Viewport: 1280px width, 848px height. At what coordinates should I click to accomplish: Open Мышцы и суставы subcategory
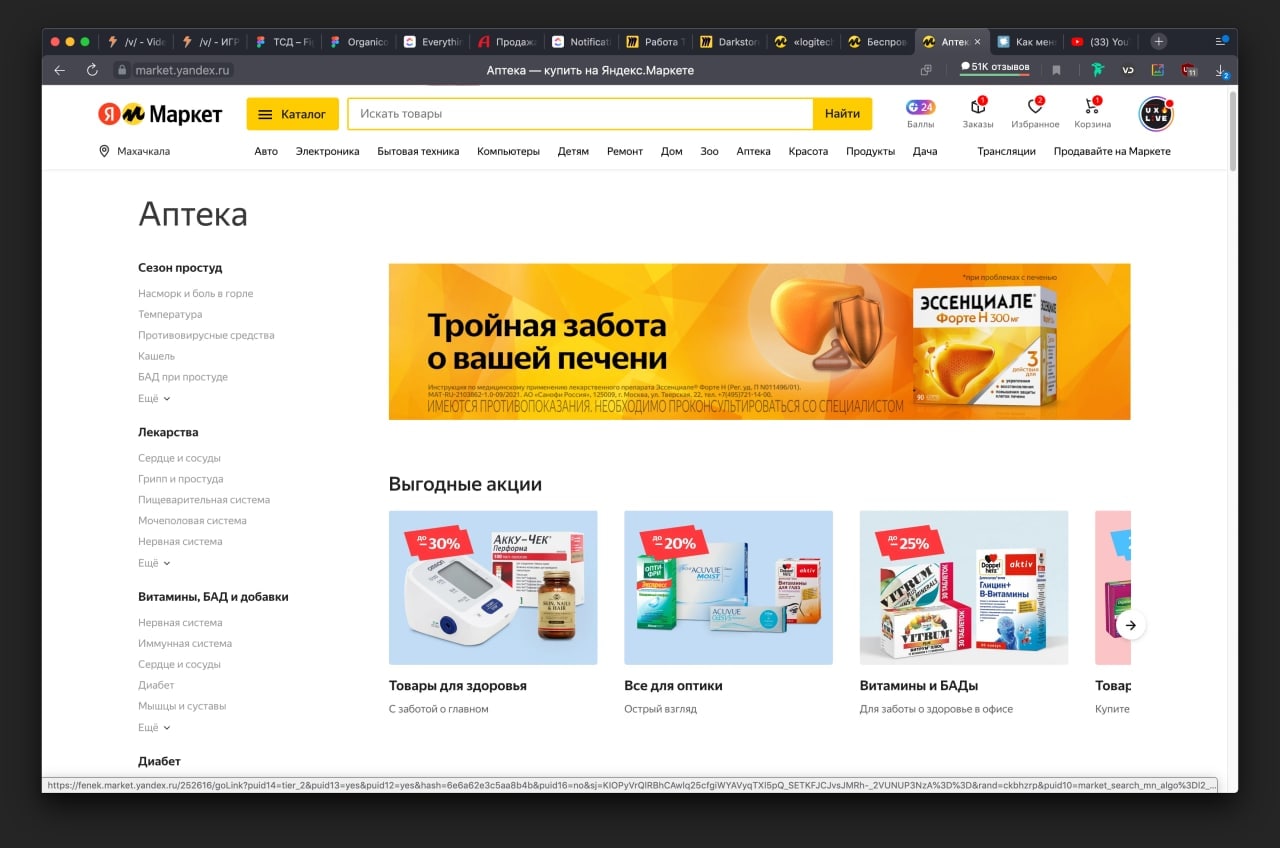click(x=182, y=706)
